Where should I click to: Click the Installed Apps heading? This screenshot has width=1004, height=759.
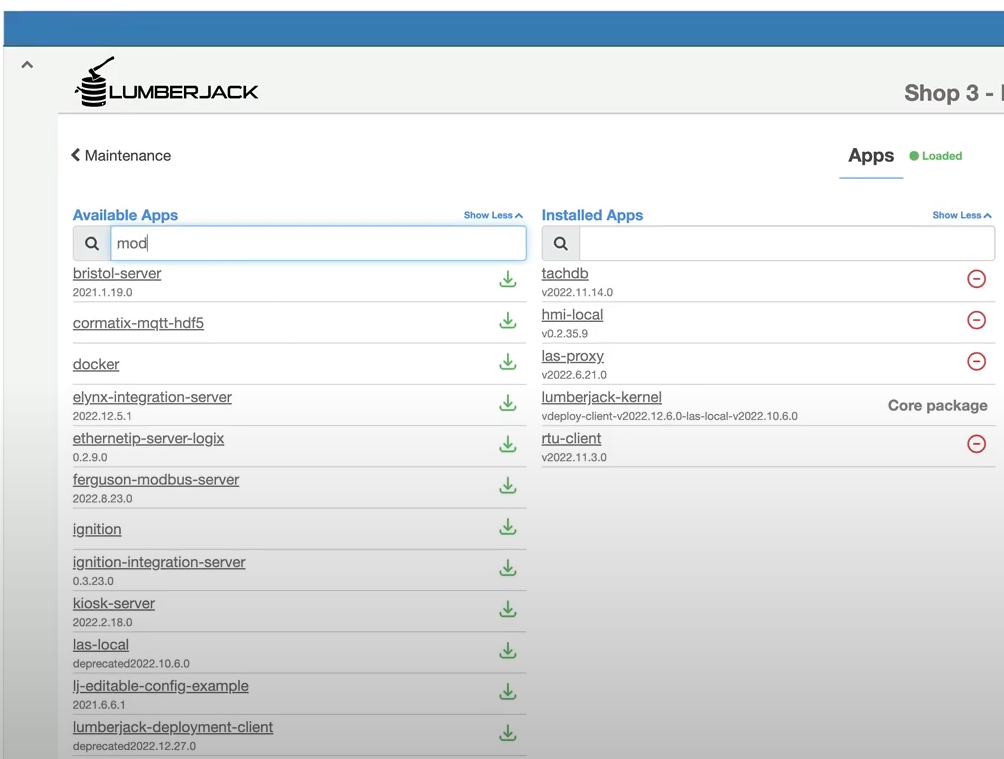(592, 215)
